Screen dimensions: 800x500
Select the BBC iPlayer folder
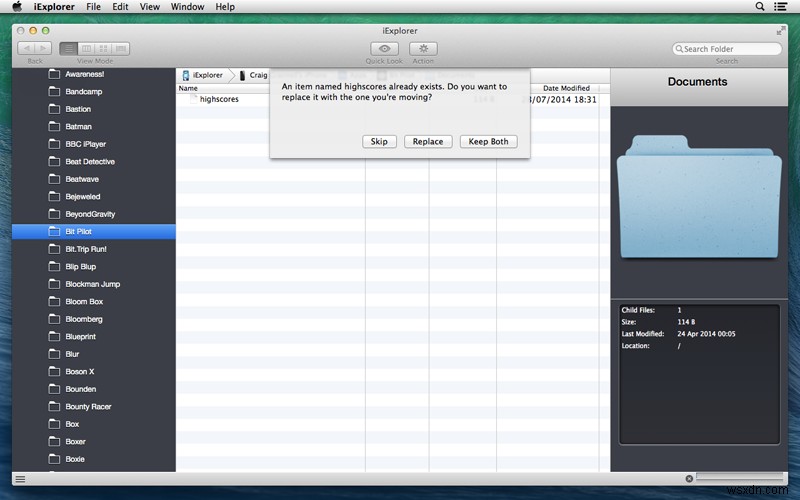click(x=94, y=144)
